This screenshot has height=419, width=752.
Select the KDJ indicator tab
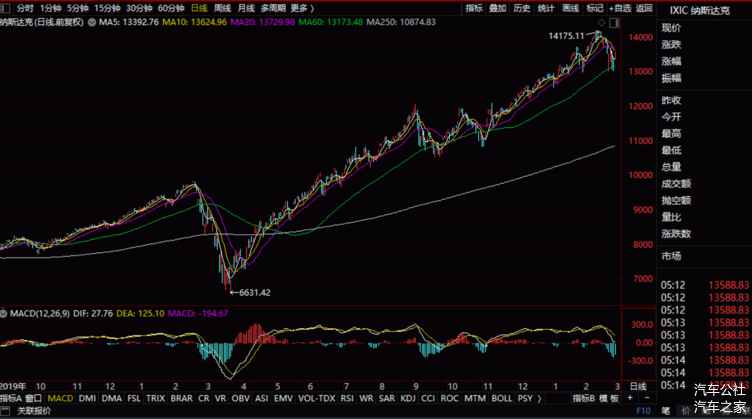pyautogui.click(x=408, y=398)
